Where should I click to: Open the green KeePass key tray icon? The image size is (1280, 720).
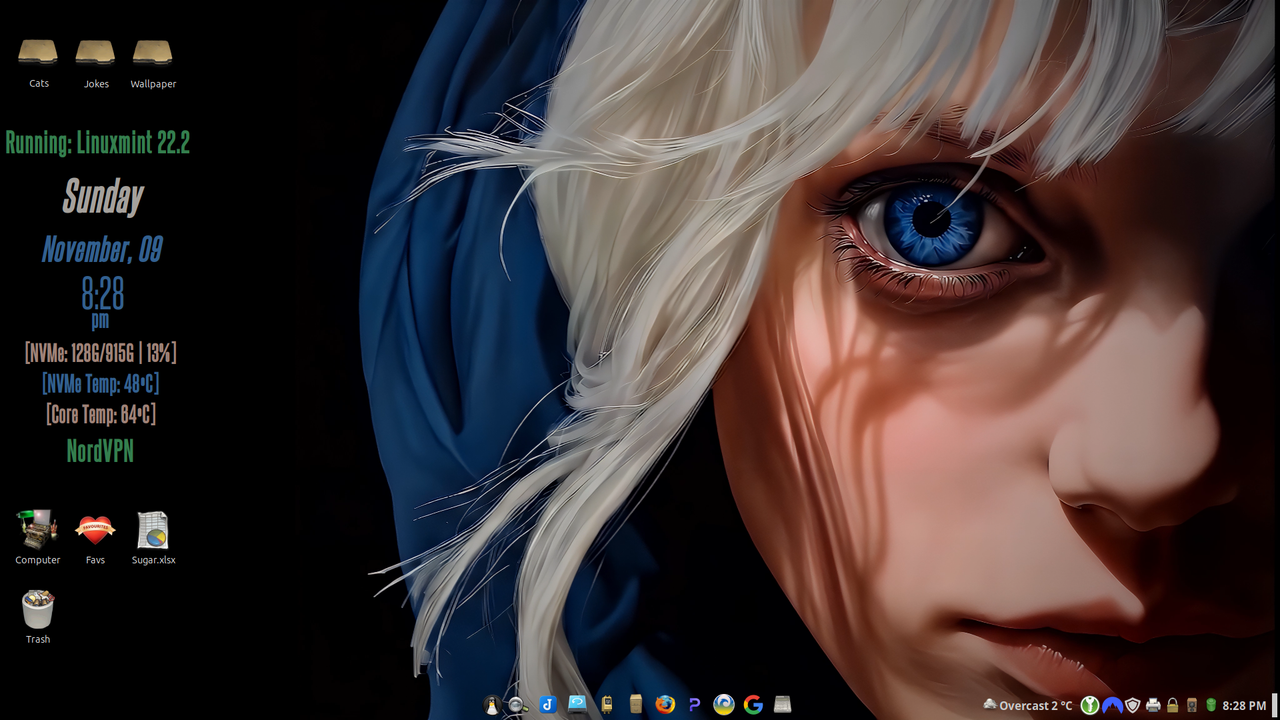[x=1090, y=705]
